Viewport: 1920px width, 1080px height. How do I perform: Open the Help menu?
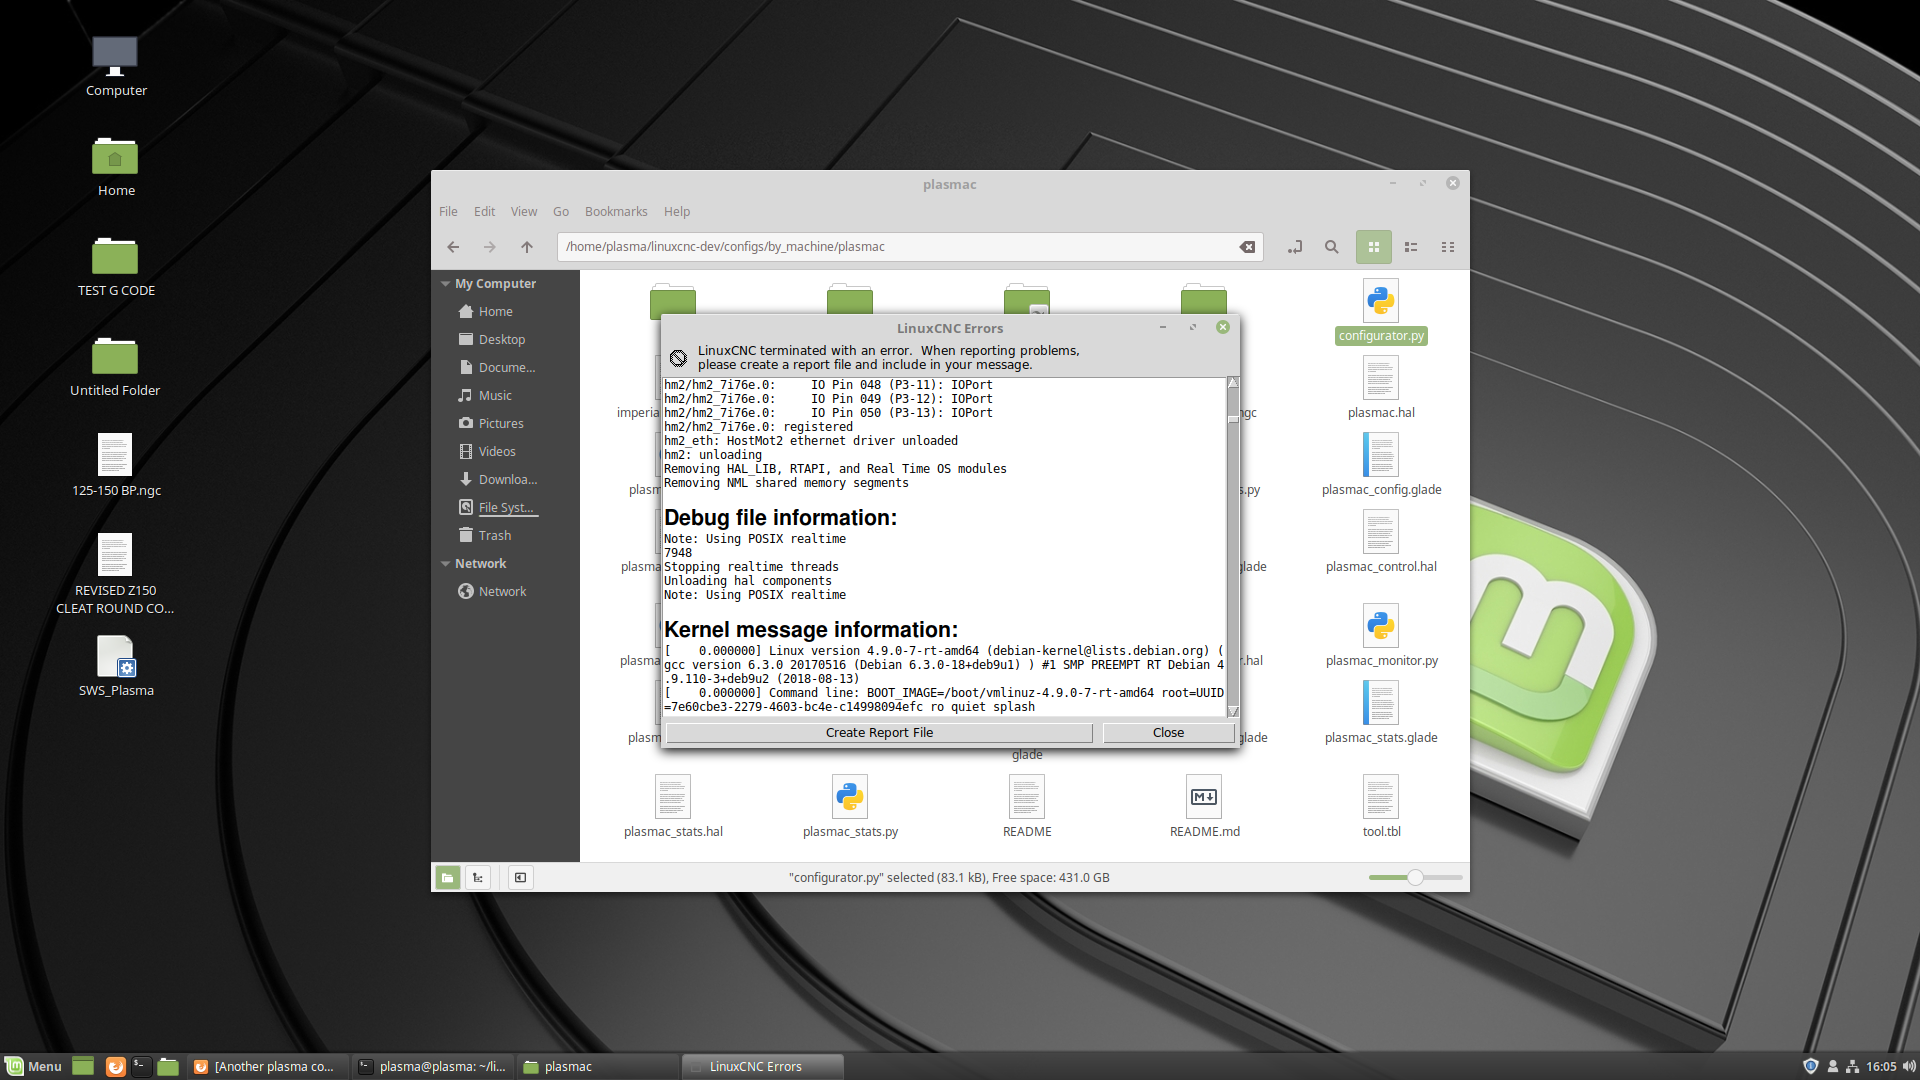[x=677, y=212]
